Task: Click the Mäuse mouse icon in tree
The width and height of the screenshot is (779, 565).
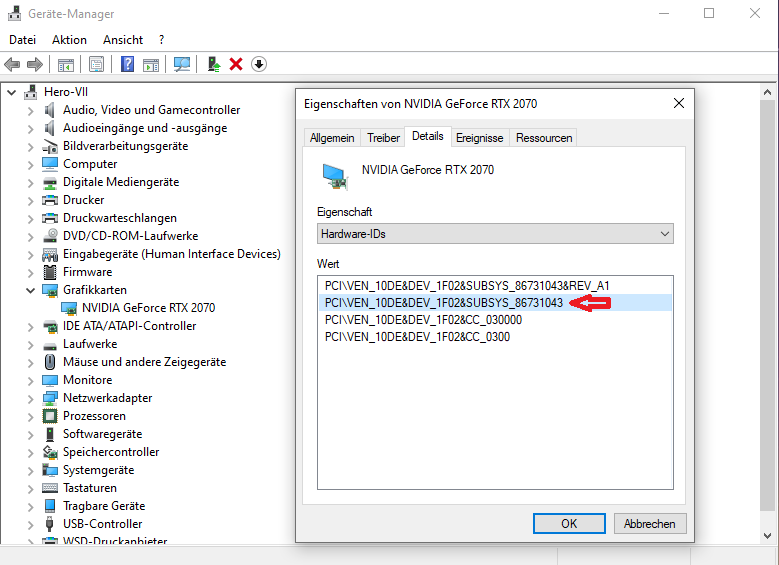Action: [50, 362]
